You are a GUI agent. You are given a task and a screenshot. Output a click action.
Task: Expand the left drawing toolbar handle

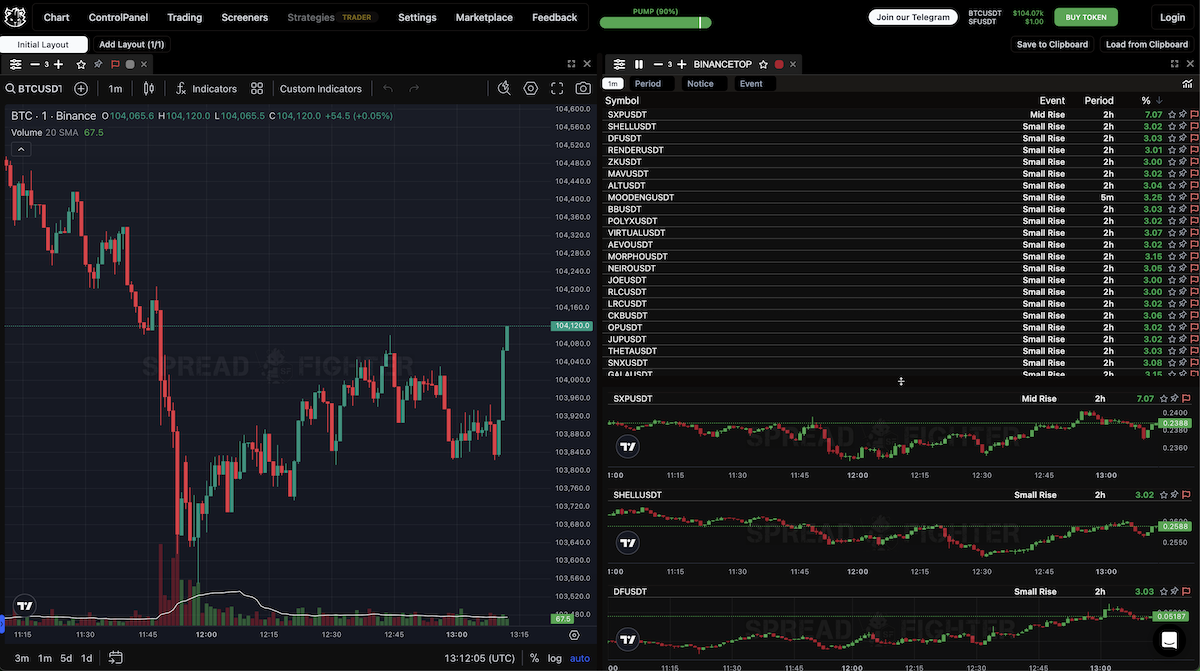[2, 625]
